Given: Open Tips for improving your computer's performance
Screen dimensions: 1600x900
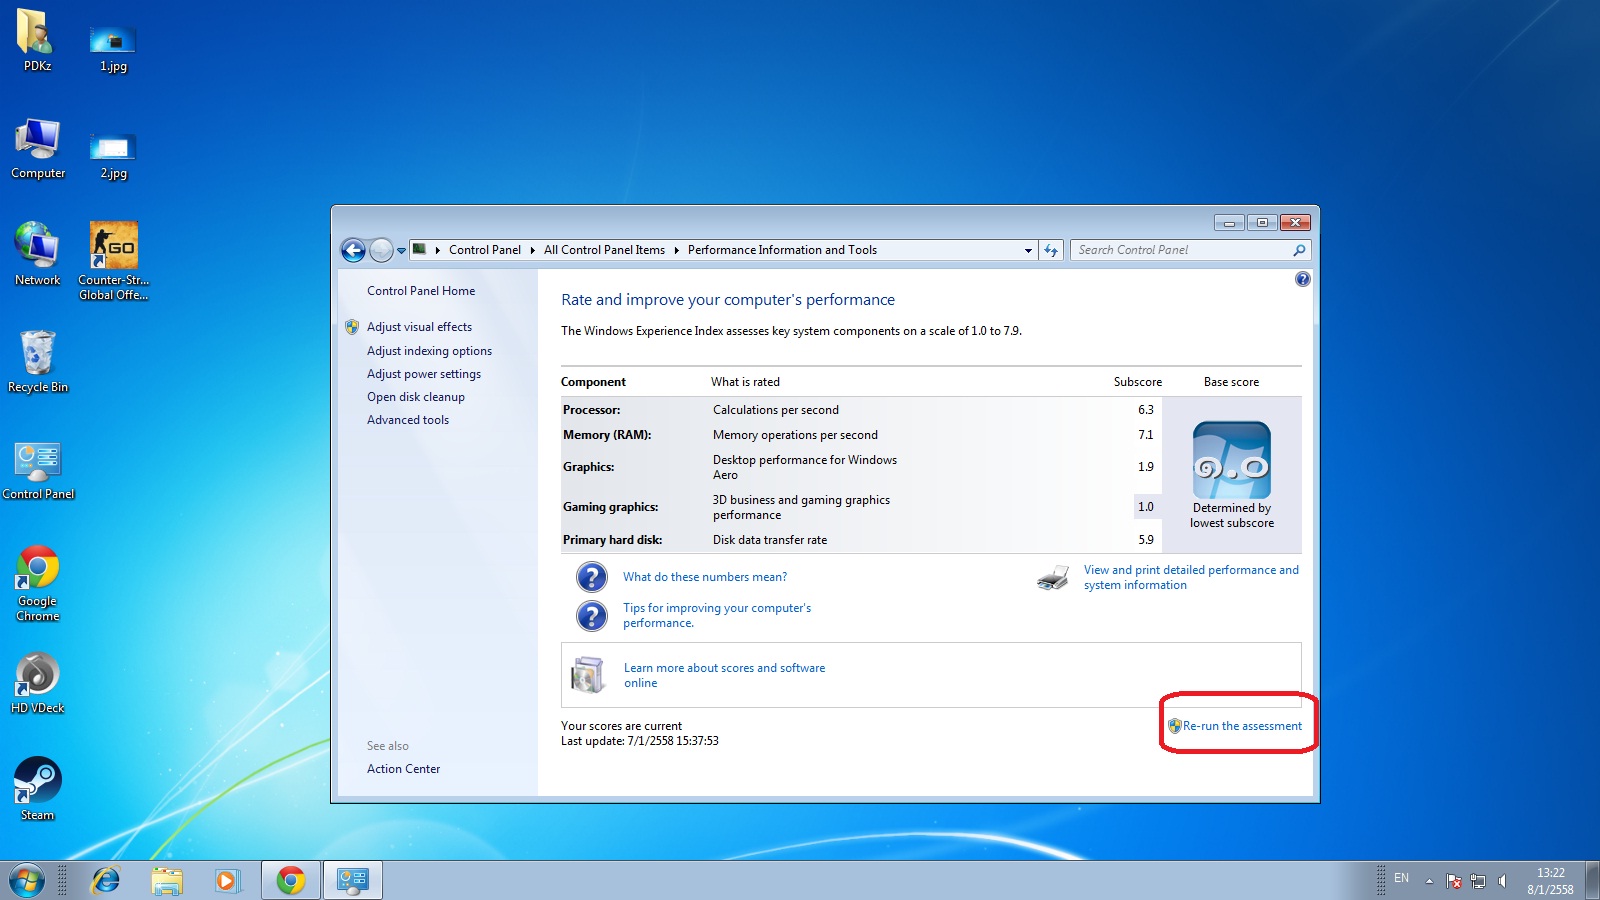Looking at the screenshot, I should (717, 615).
